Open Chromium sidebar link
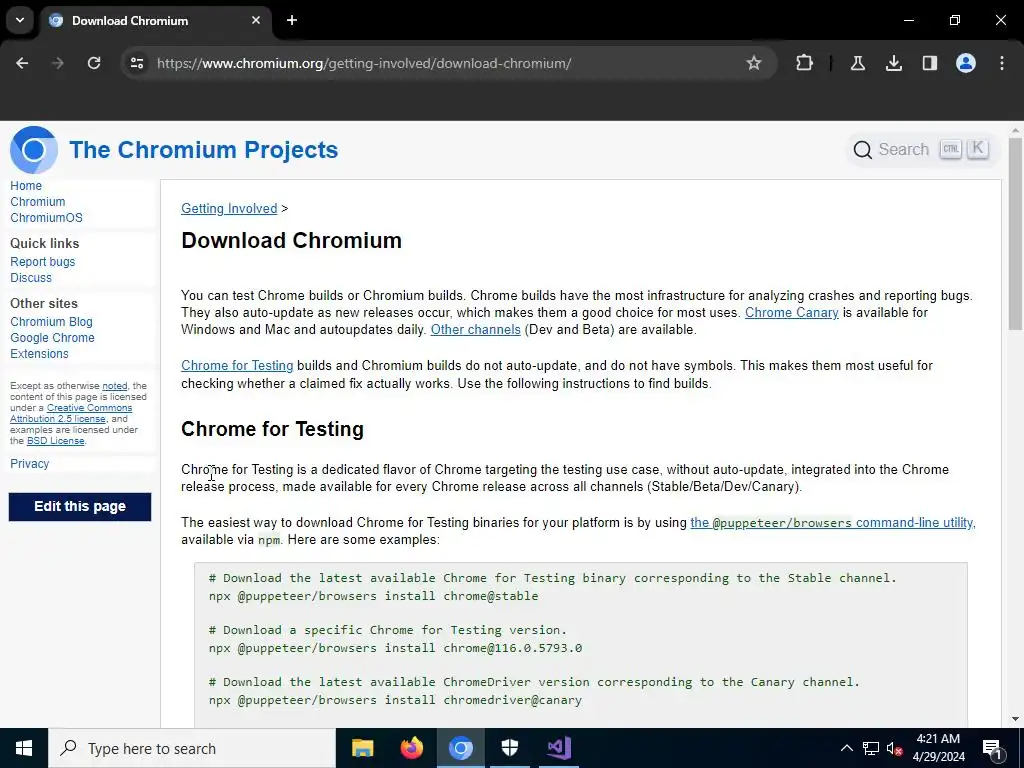Image resolution: width=1024 pixels, height=768 pixels. (38, 202)
